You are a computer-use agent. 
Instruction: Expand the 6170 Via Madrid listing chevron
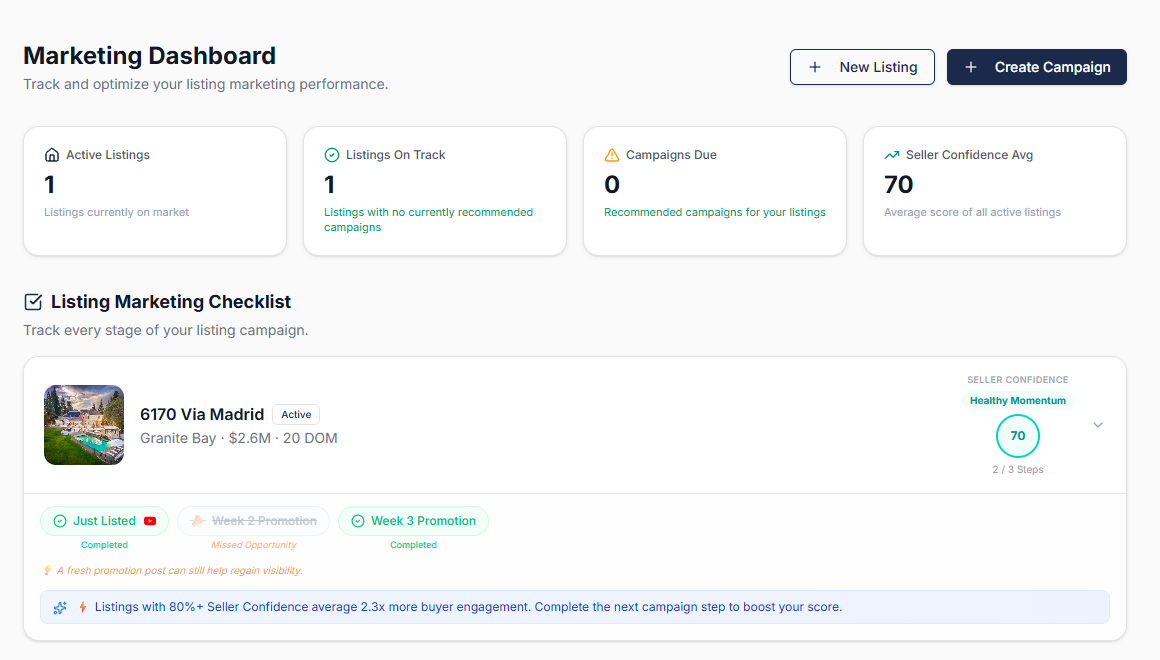1098,425
